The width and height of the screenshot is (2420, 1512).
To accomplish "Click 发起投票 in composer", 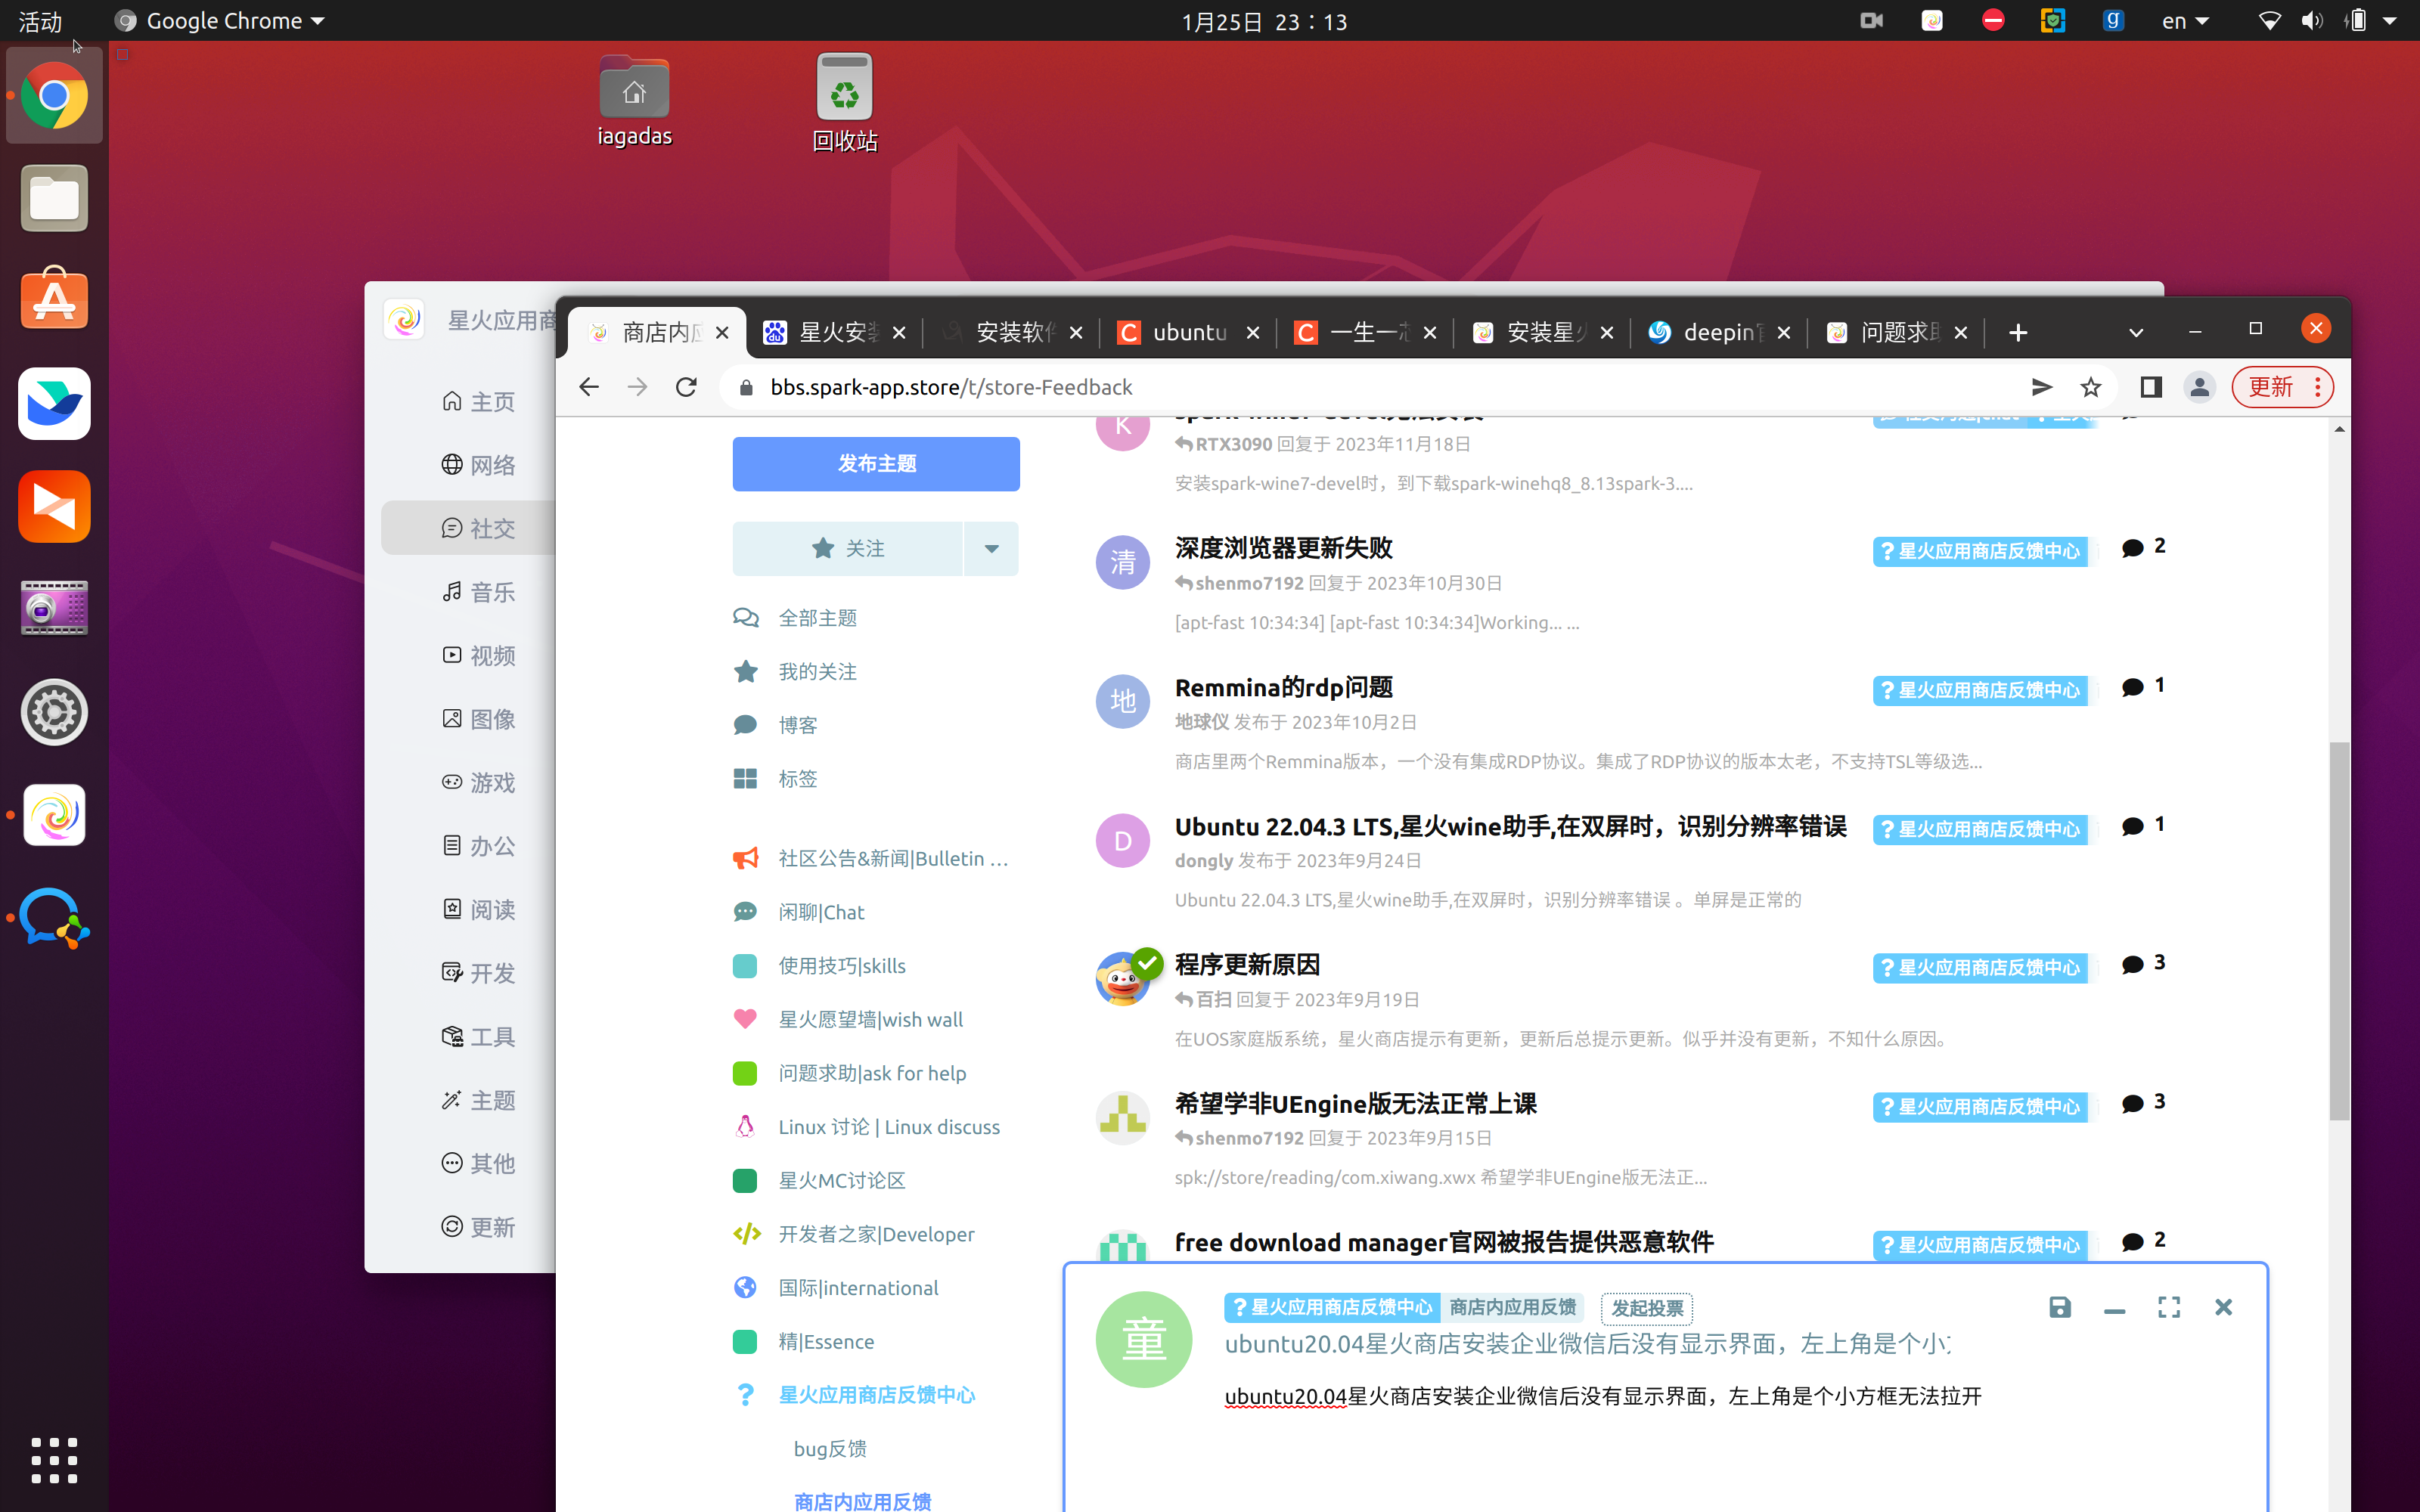I will coord(1647,1308).
